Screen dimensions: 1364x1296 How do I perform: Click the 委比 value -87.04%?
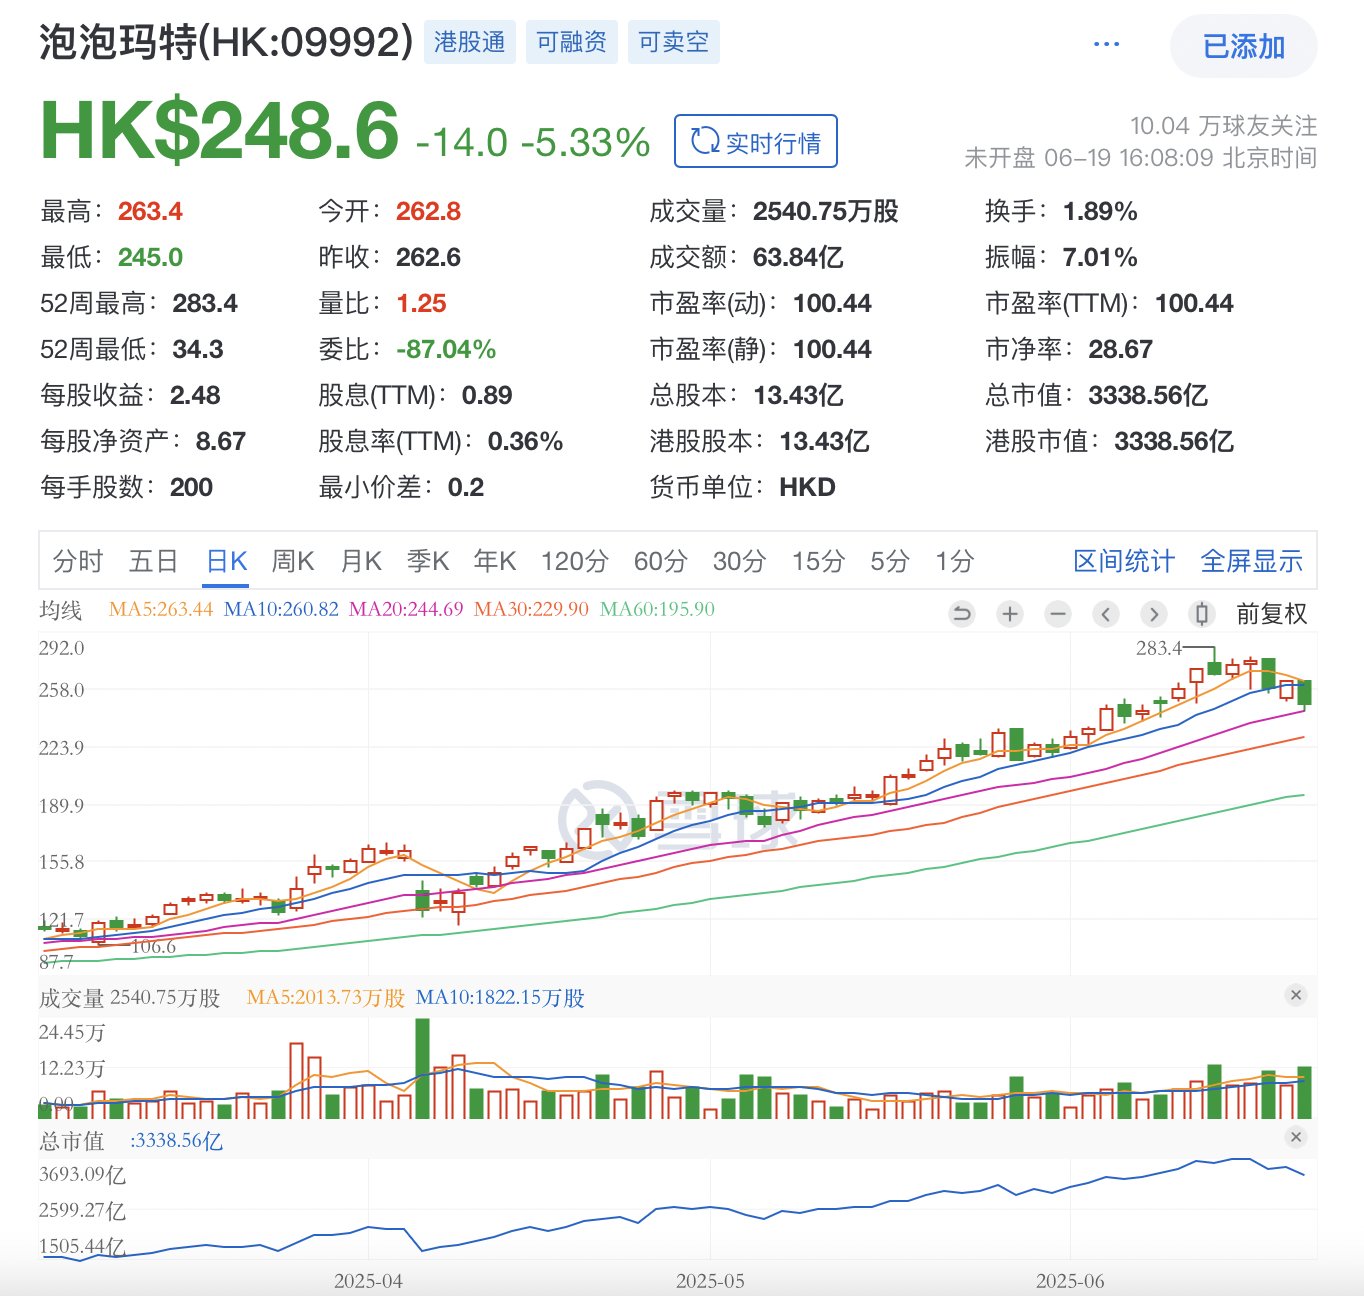click(446, 349)
